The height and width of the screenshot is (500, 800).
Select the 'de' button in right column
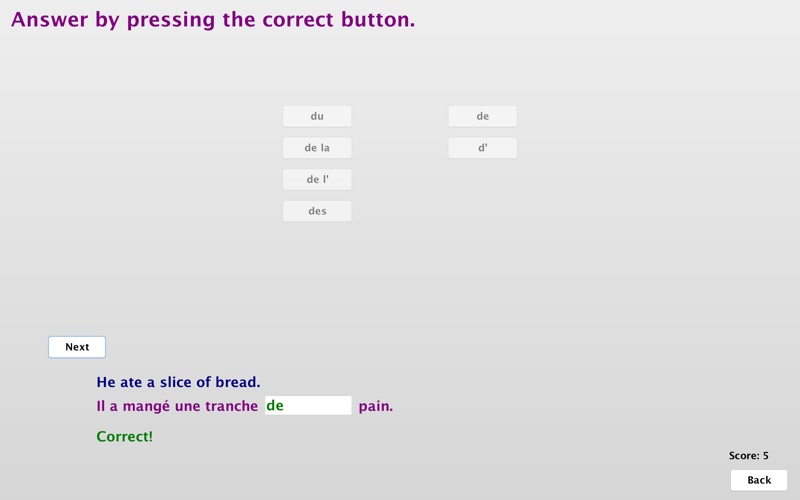pyautogui.click(x=483, y=116)
